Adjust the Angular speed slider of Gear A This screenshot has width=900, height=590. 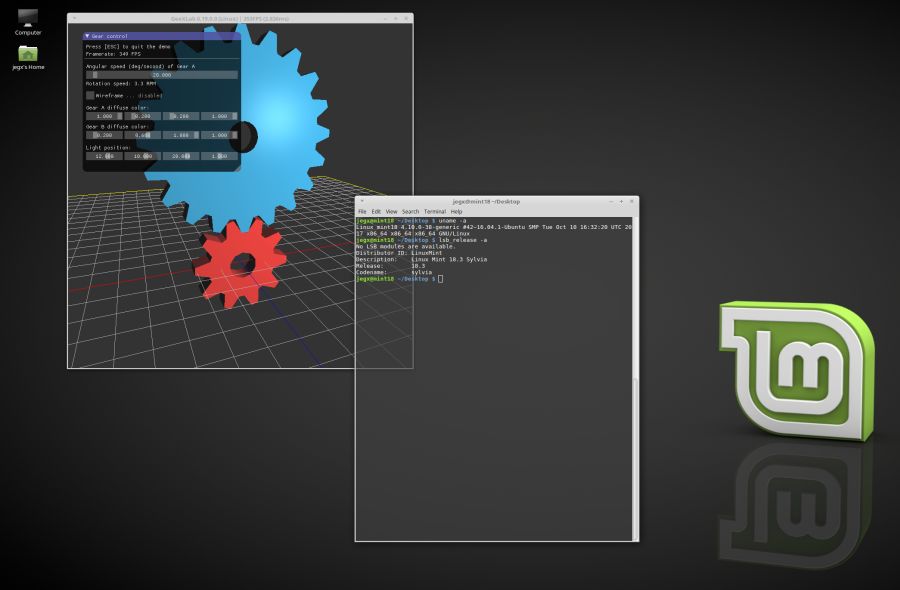[x=161, y=75]
